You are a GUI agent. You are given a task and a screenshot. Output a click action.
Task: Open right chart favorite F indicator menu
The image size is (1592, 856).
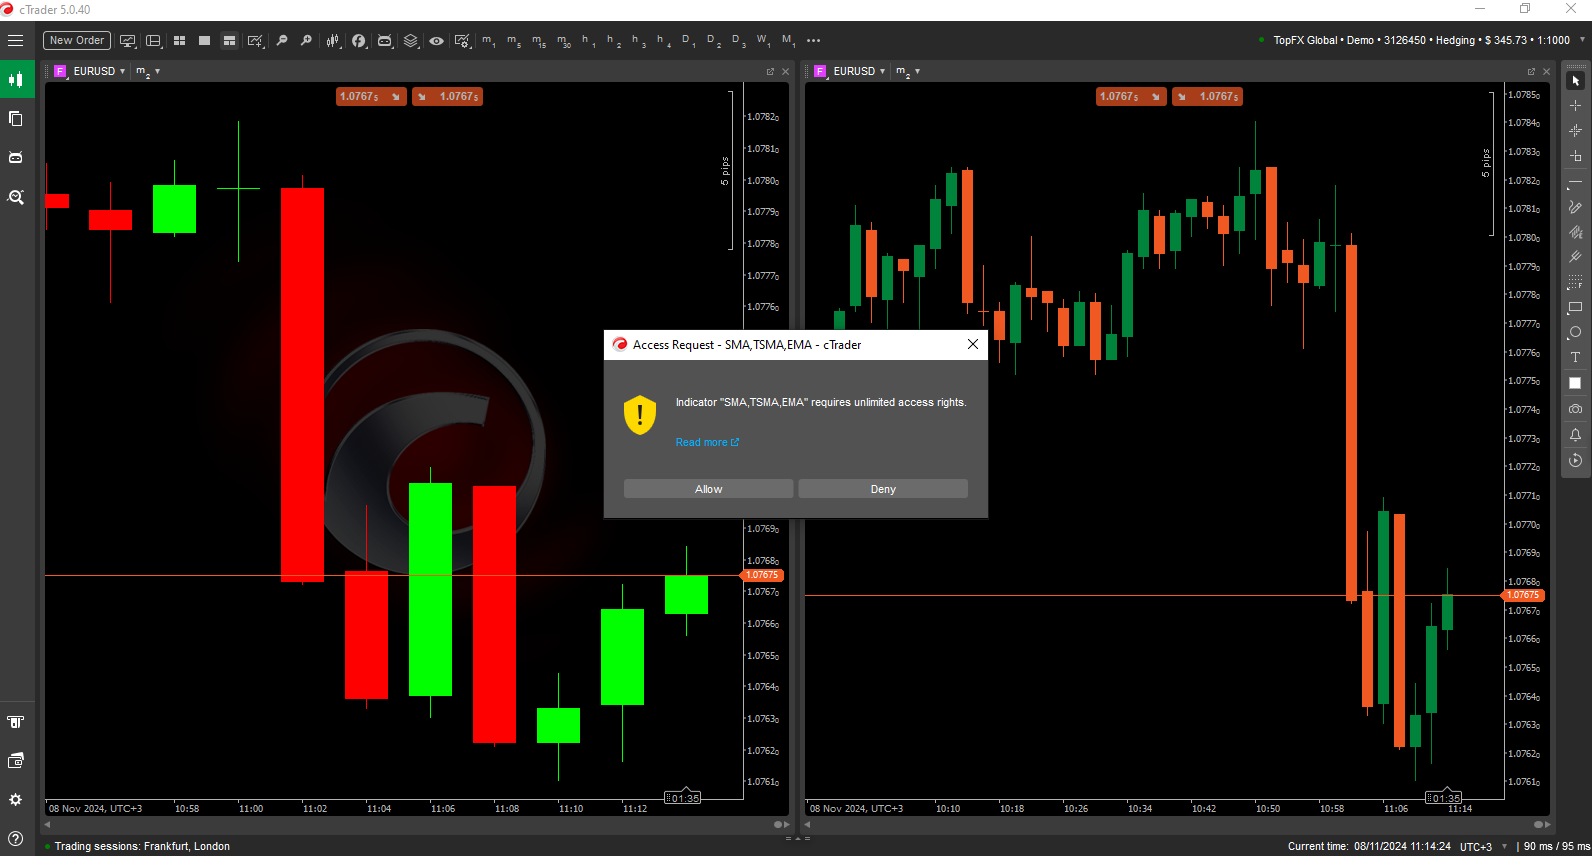point(820,71)
